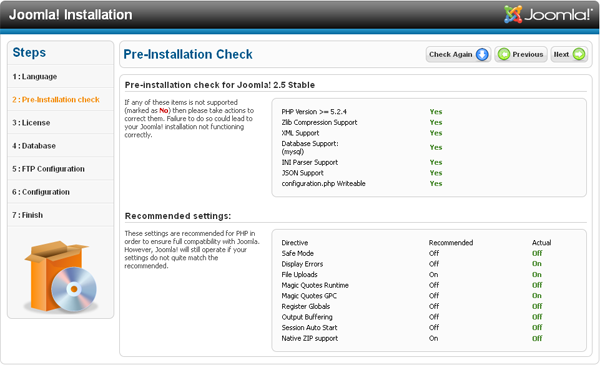600x365 pixels.
Task: Click 'Pre-installation check for Joomla! 2.5 Stable' heading
Action: 220,85
